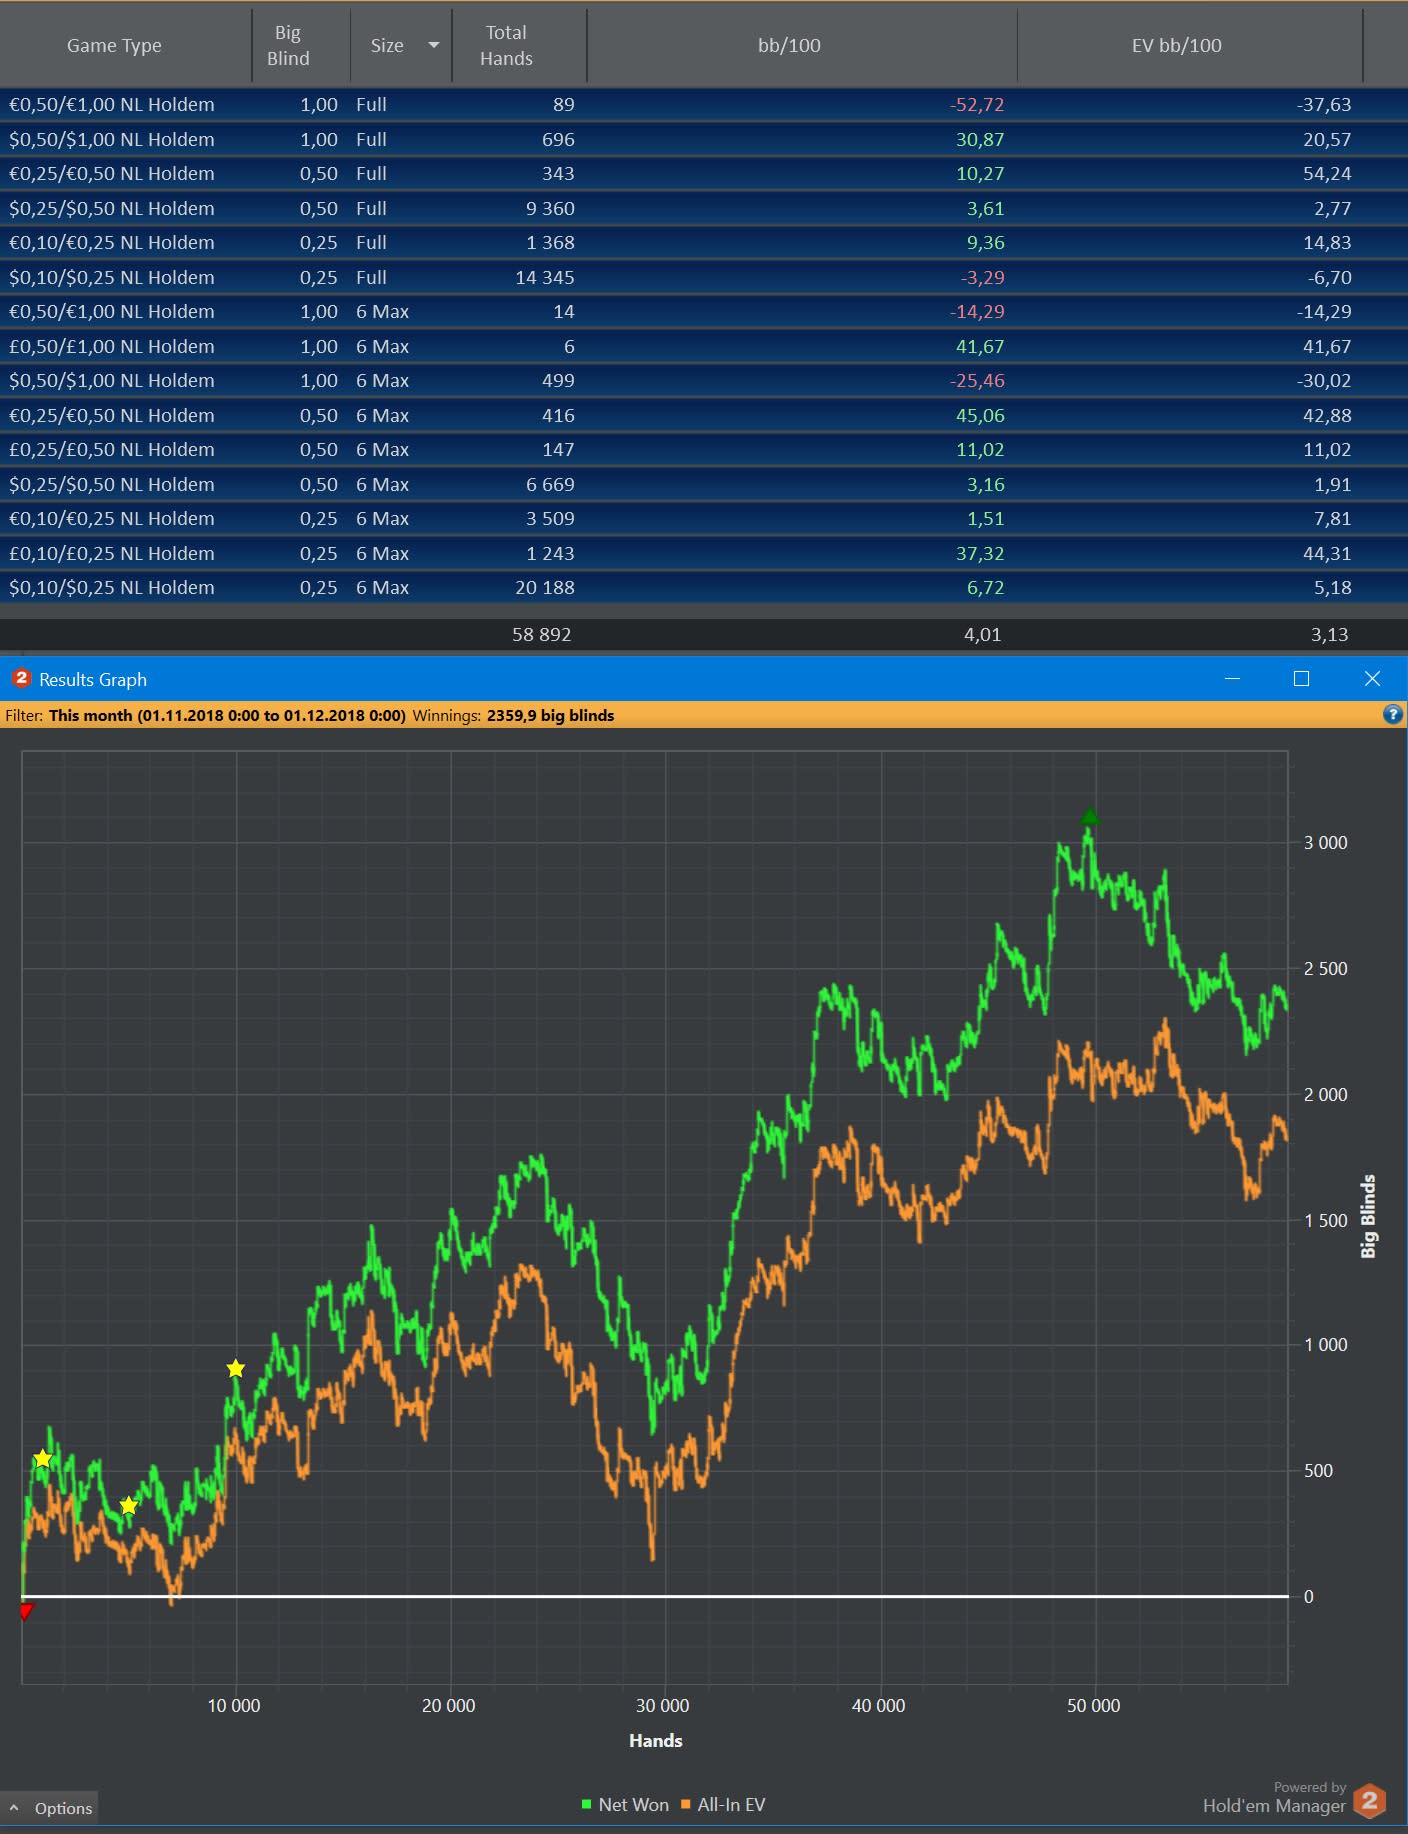Minimize the Results Graph window
Image resolution: width=1408 pixels, height=1834 pixels.
1232,679
